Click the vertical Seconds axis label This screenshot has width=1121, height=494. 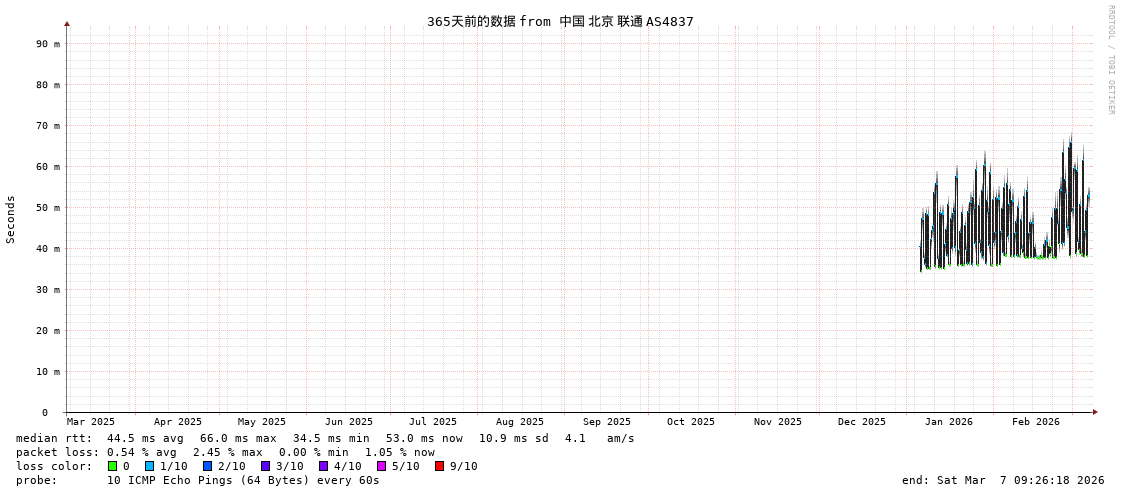[x=11, y=219]
